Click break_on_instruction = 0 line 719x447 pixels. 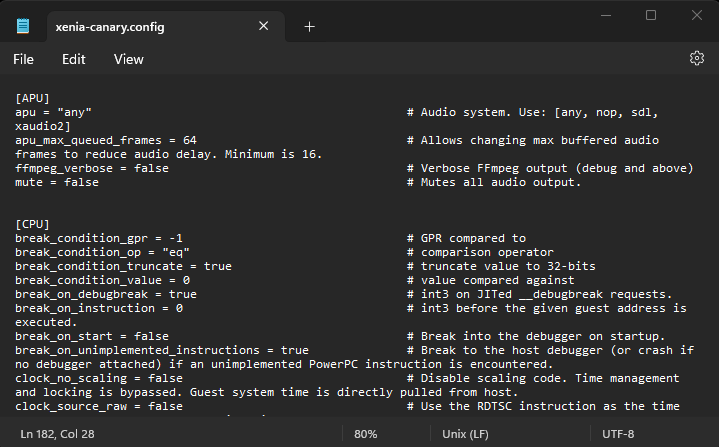99,308
